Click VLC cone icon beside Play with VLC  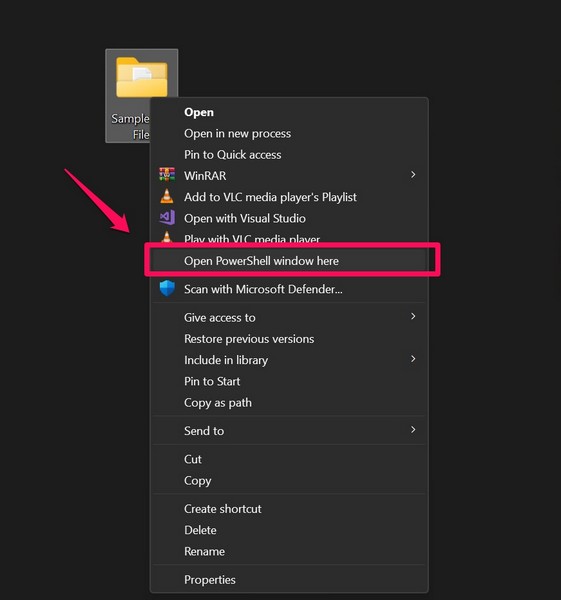167,237
